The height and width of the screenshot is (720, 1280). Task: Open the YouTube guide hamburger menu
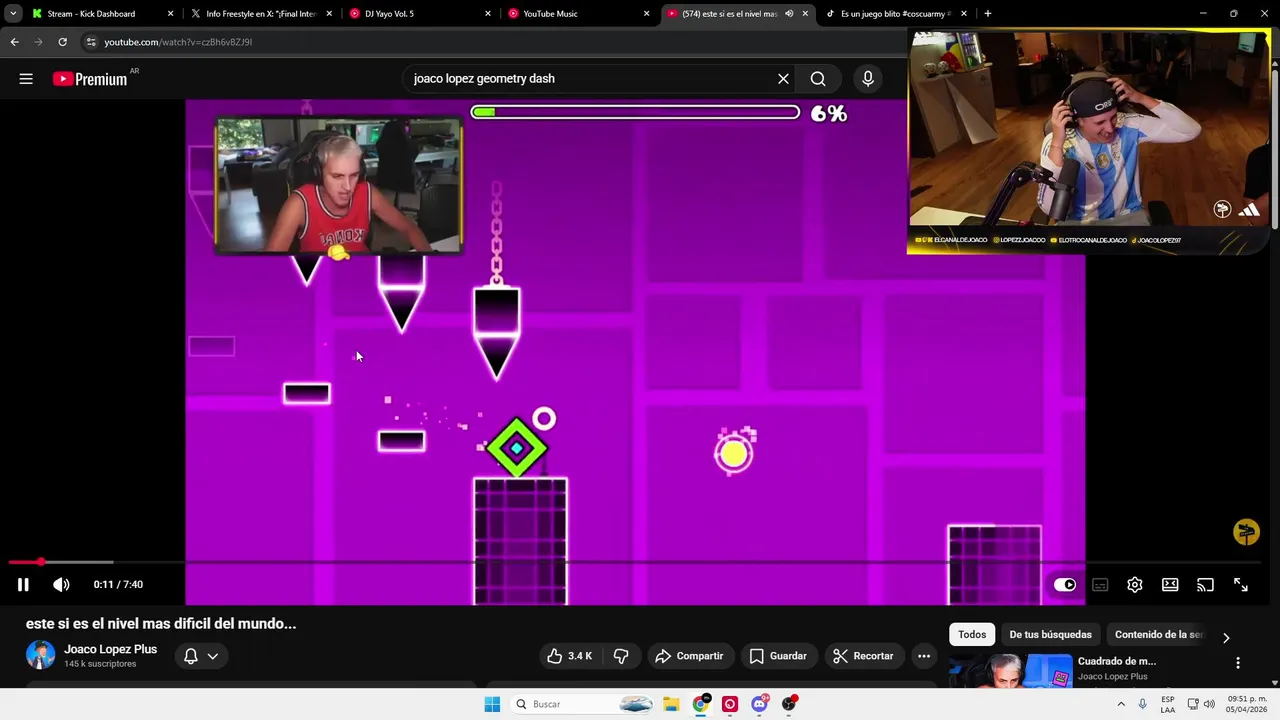[x=26, y=79]
